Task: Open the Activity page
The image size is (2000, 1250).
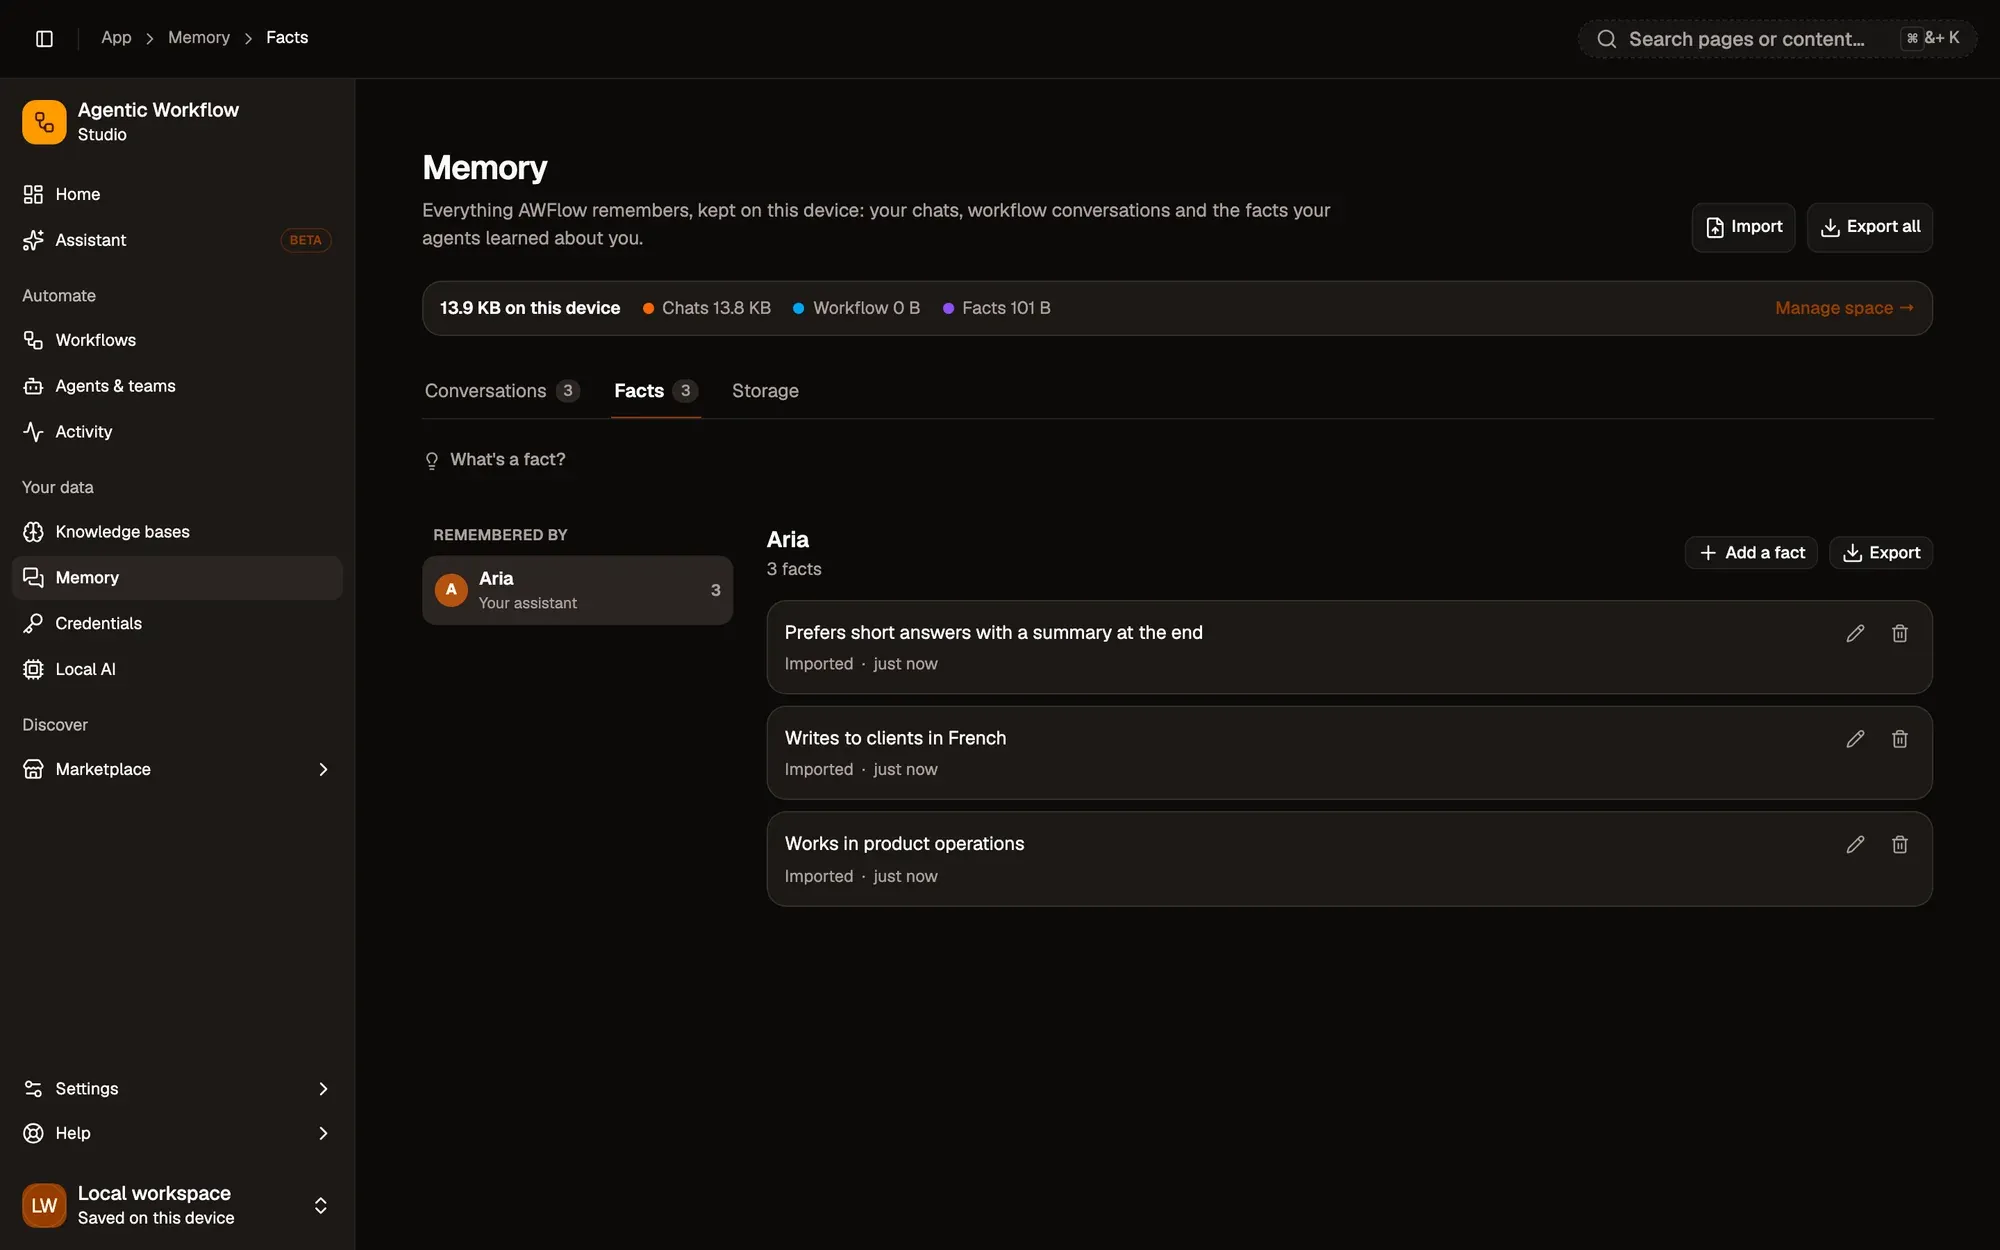Action: coord(177,432)
